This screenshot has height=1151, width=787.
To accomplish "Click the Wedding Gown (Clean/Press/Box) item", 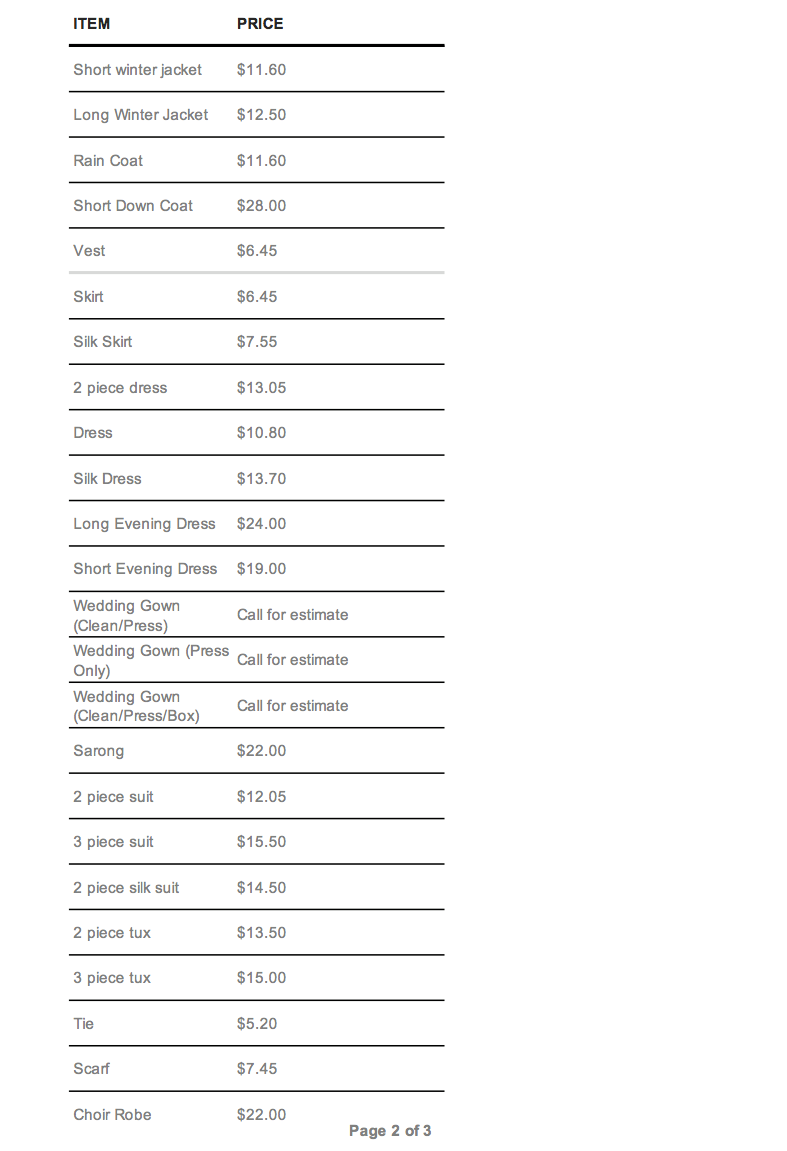I will (x=136, y=706).
